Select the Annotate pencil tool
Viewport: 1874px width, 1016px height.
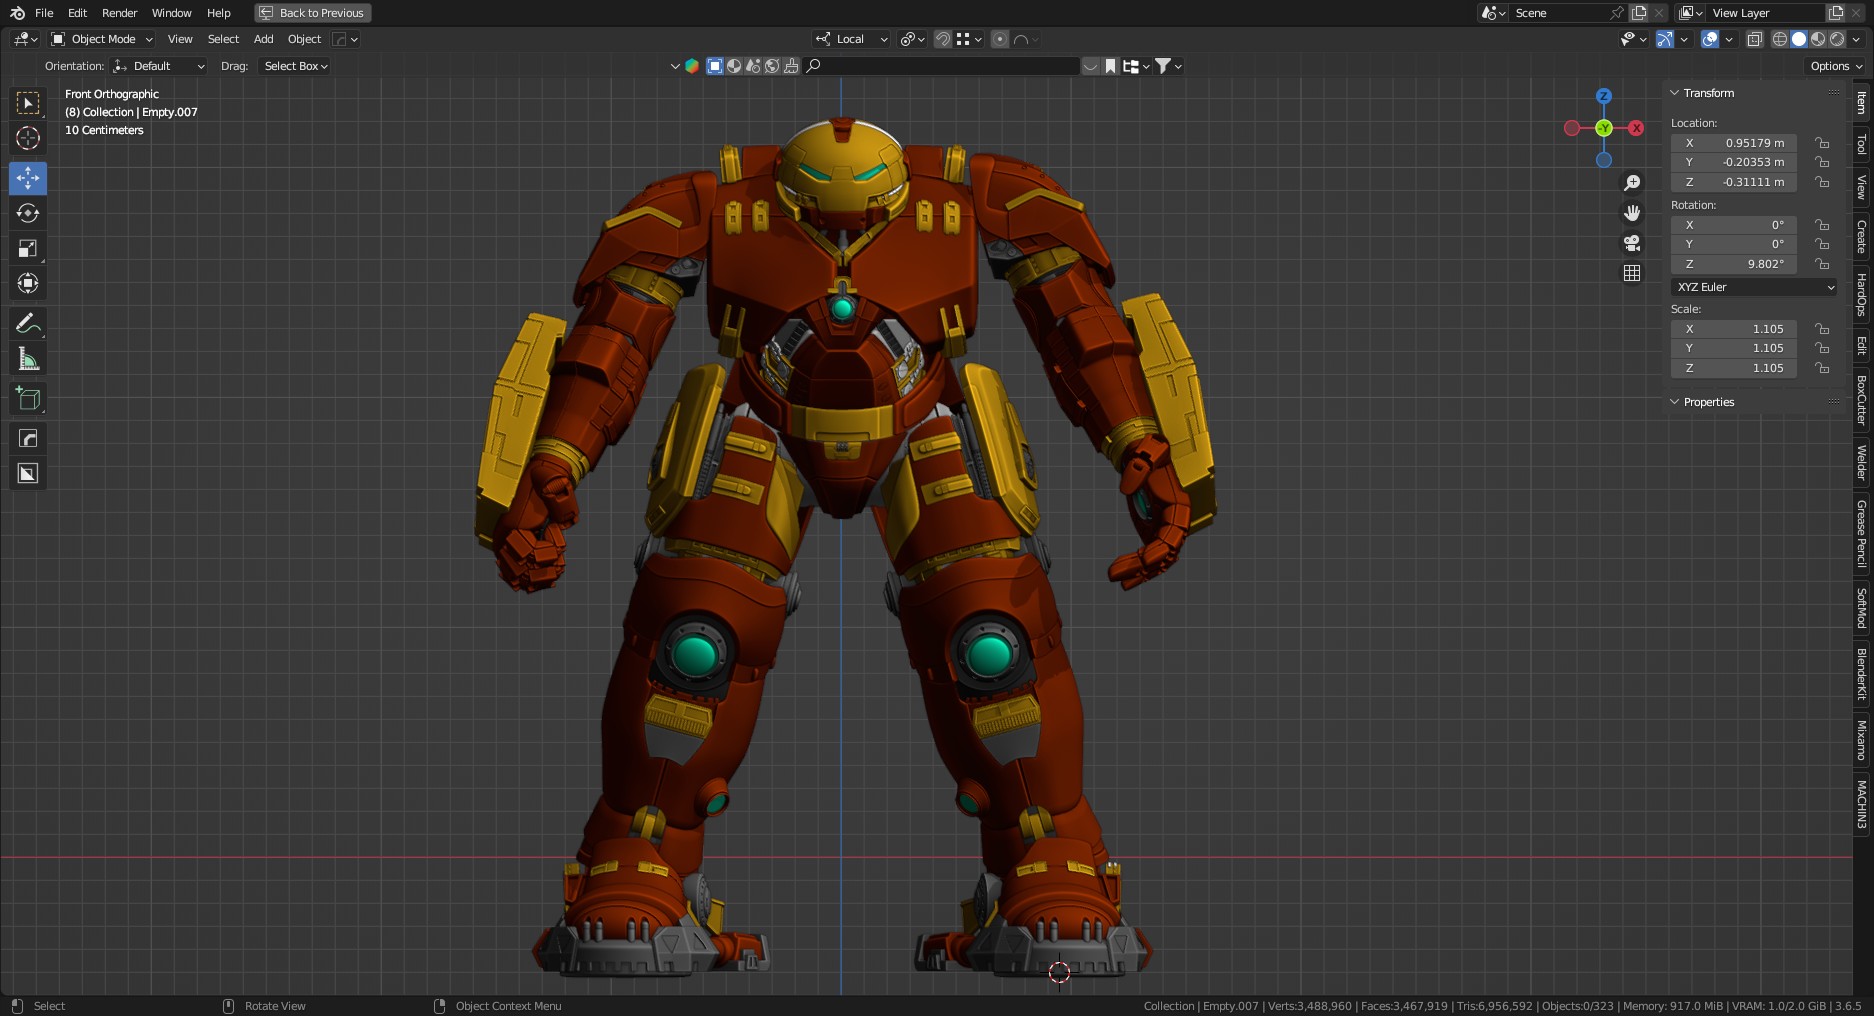coord(28,323)
